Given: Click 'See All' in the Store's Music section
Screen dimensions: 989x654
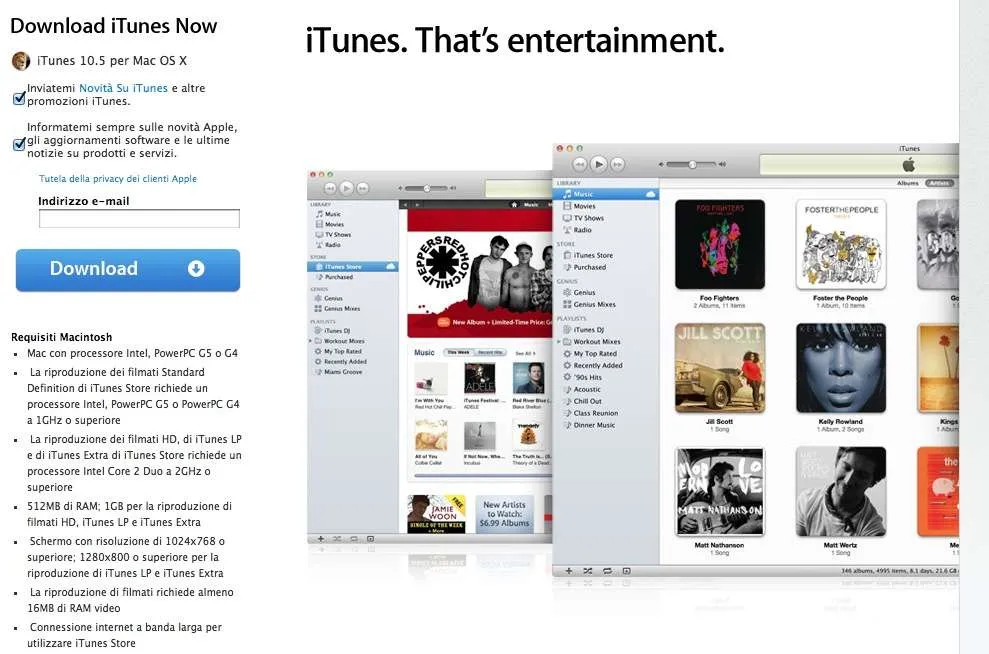Looking at the screenshot, I should pos(524,353).
